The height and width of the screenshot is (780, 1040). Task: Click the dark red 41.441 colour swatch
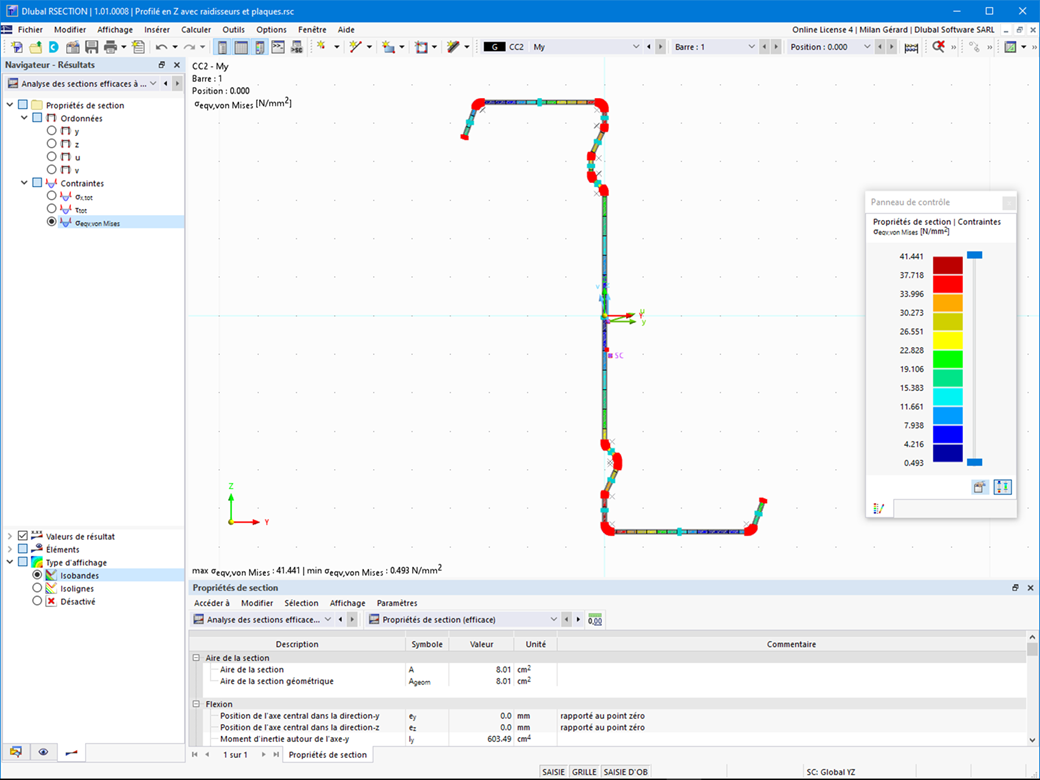[947, 265]
